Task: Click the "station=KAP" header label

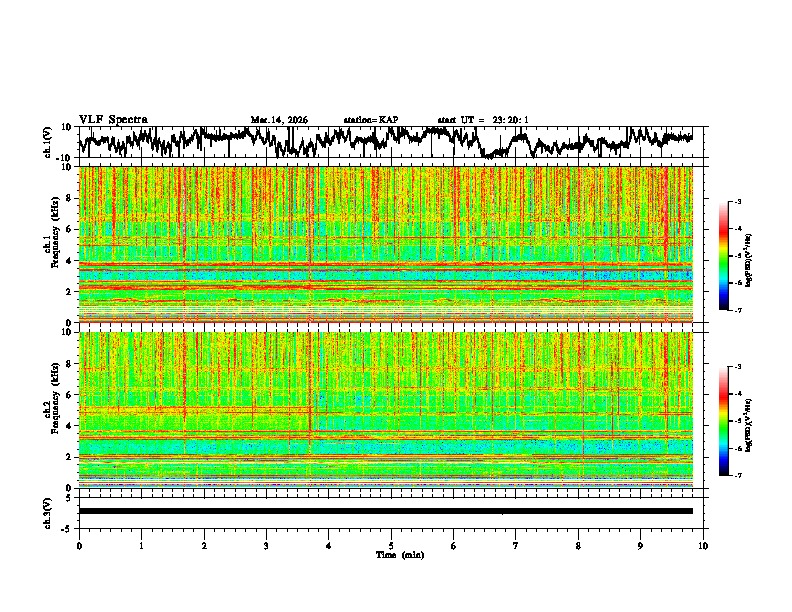Action: coord(371,120)
